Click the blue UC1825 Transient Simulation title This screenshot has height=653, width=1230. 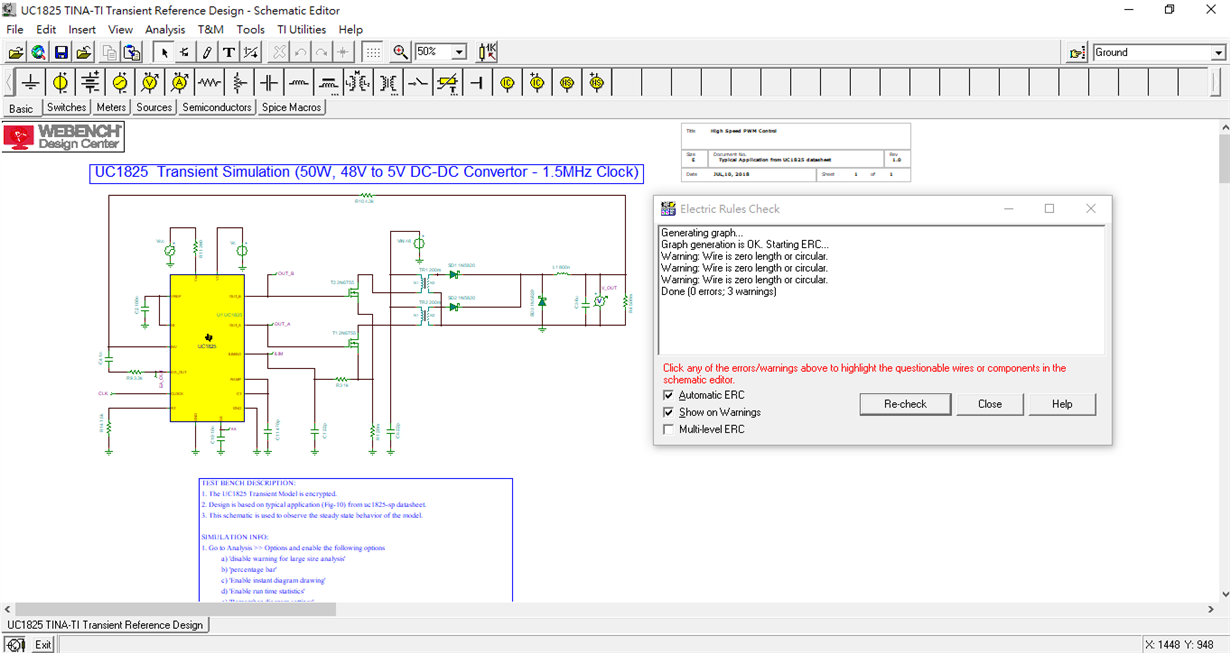(x=366, y=172)
